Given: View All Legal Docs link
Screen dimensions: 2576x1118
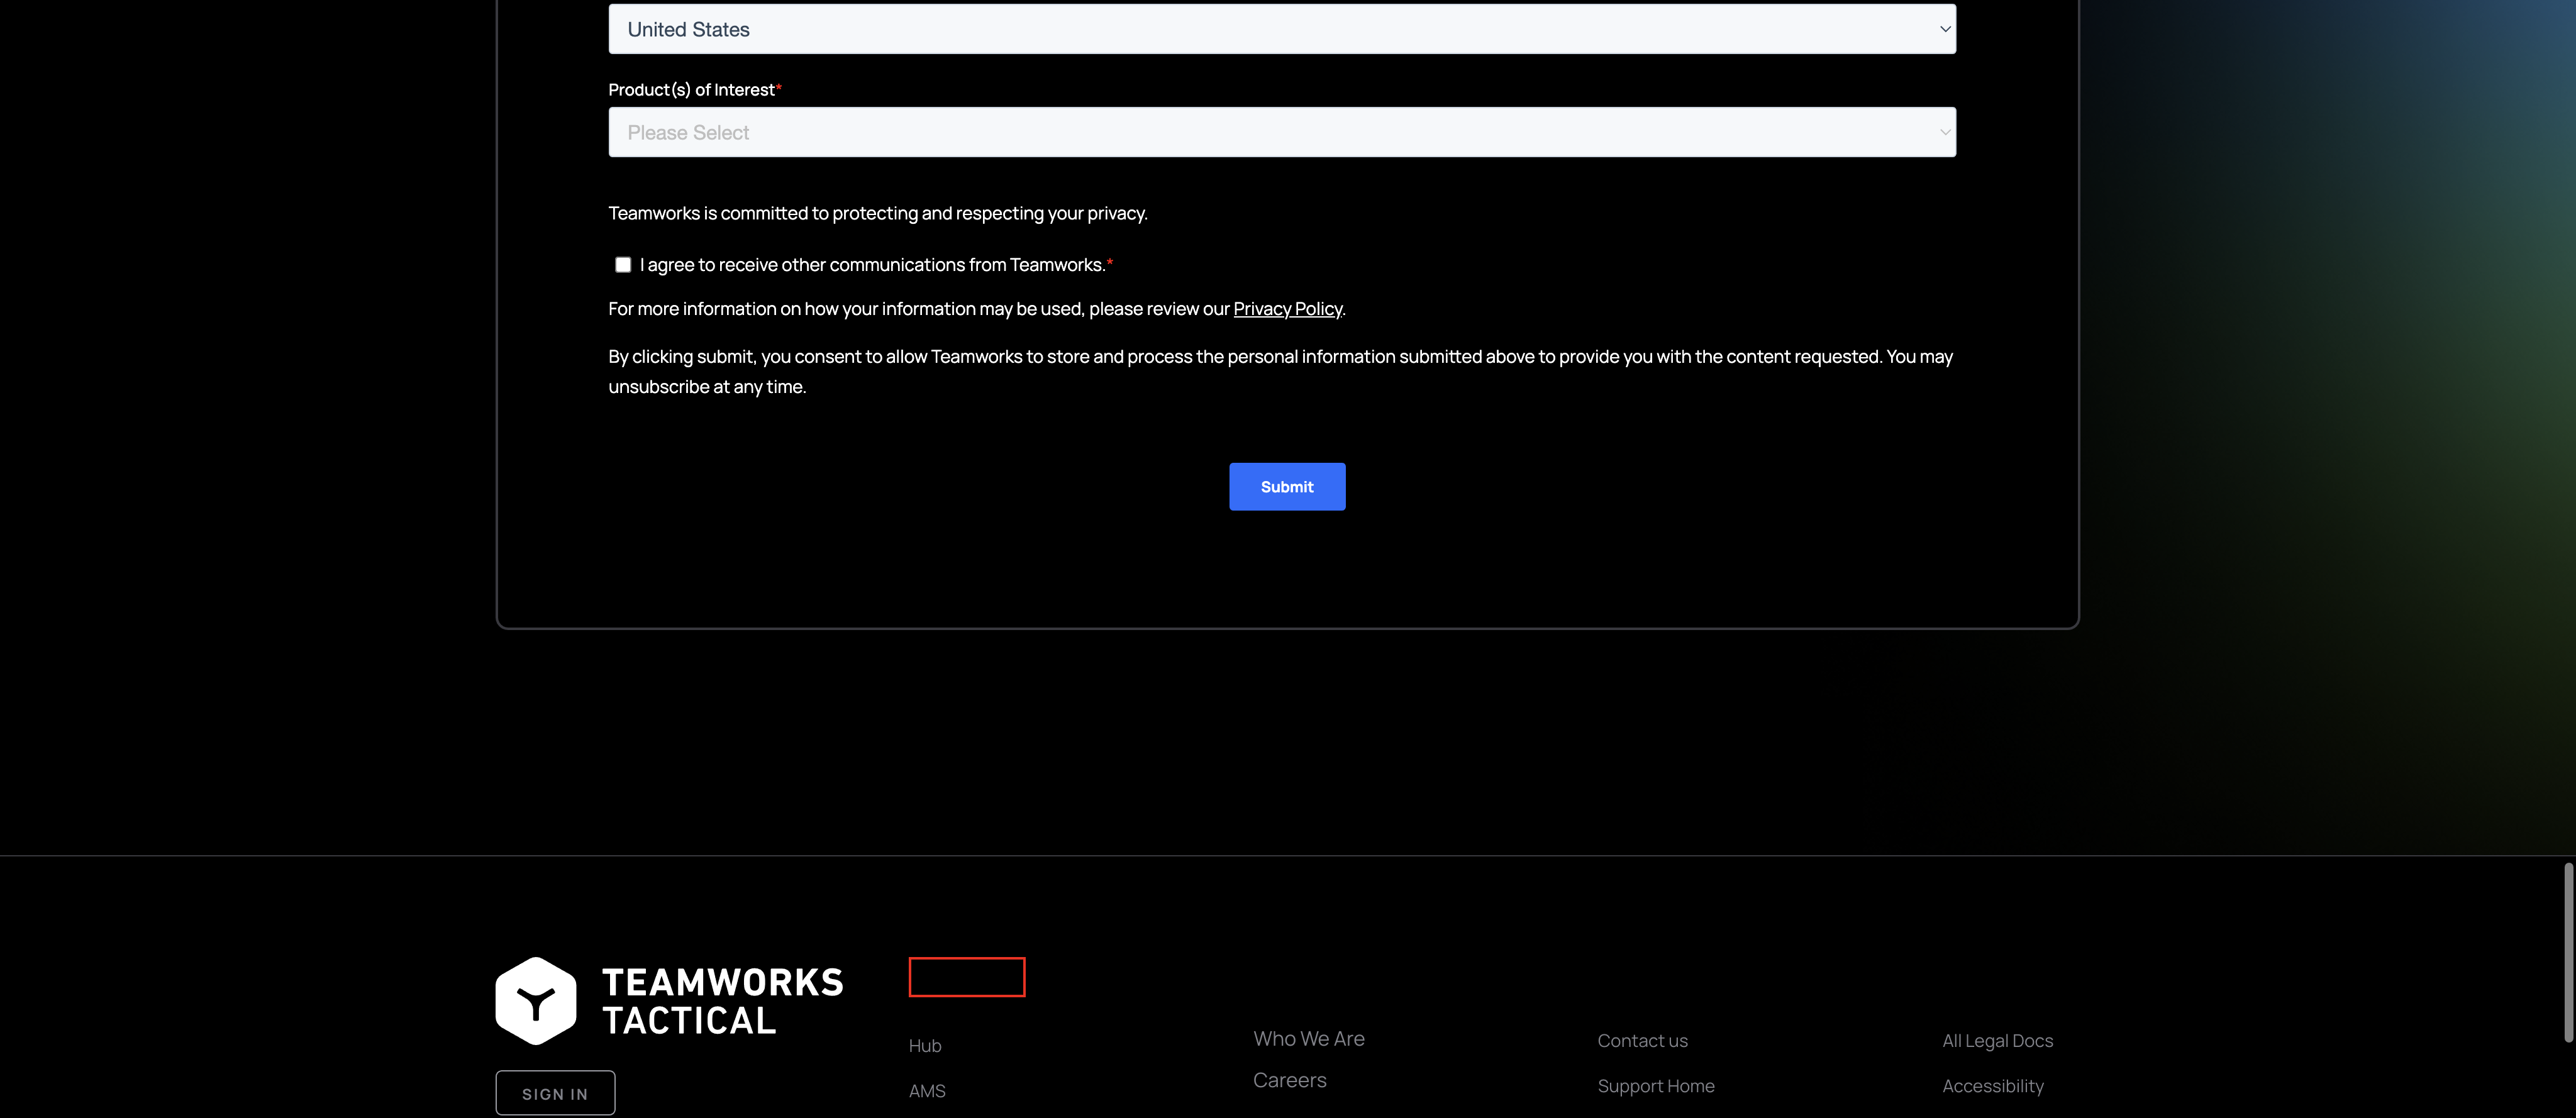Looking at the screenshot, I should (1997, 1041).
